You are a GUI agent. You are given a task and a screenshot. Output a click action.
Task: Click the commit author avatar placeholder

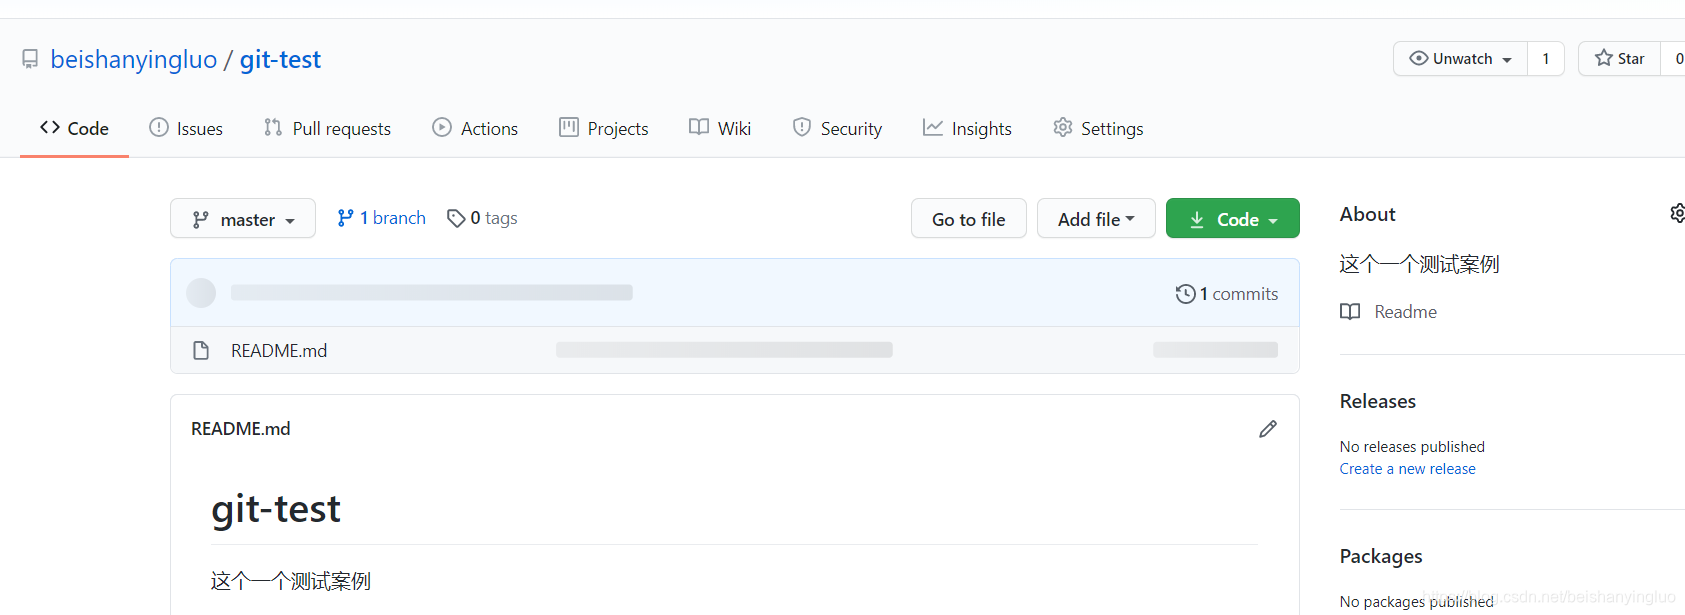[x=201, y=293]
